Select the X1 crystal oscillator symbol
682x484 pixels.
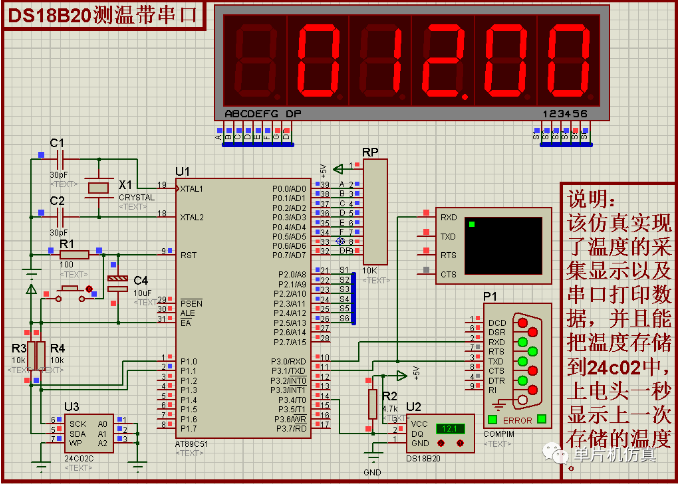(x=99, y=188)
